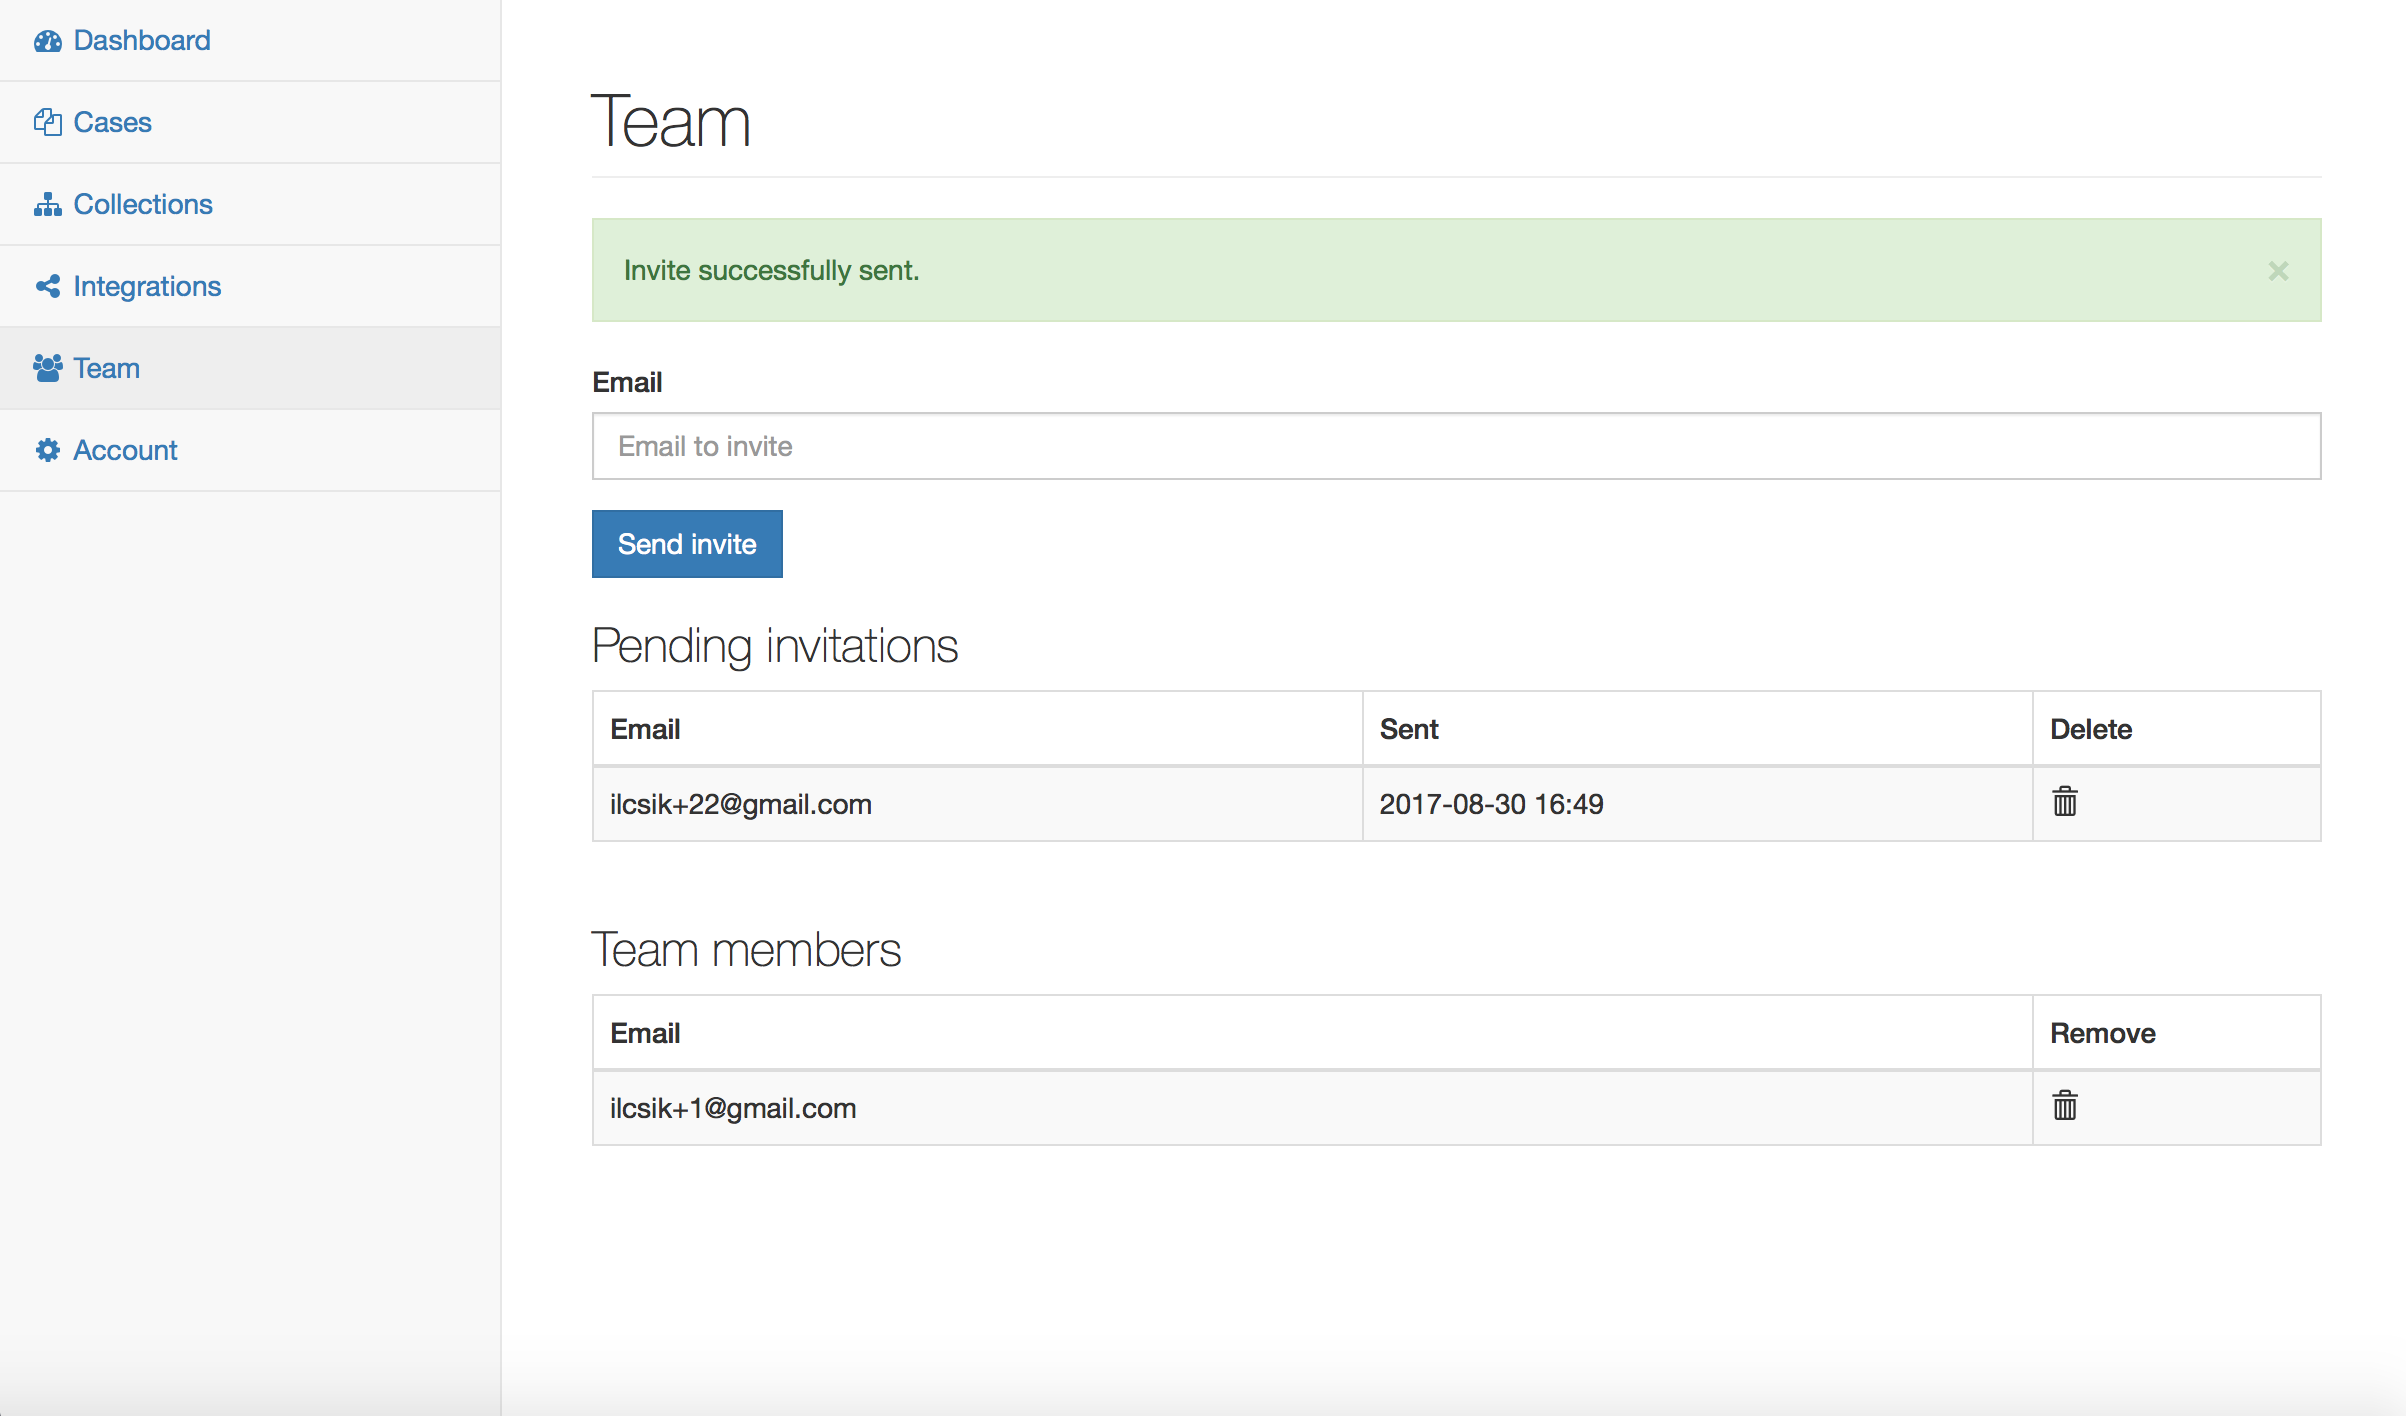Click the 2017-08-30 16:49 sent date cell

pos(1491,804)
